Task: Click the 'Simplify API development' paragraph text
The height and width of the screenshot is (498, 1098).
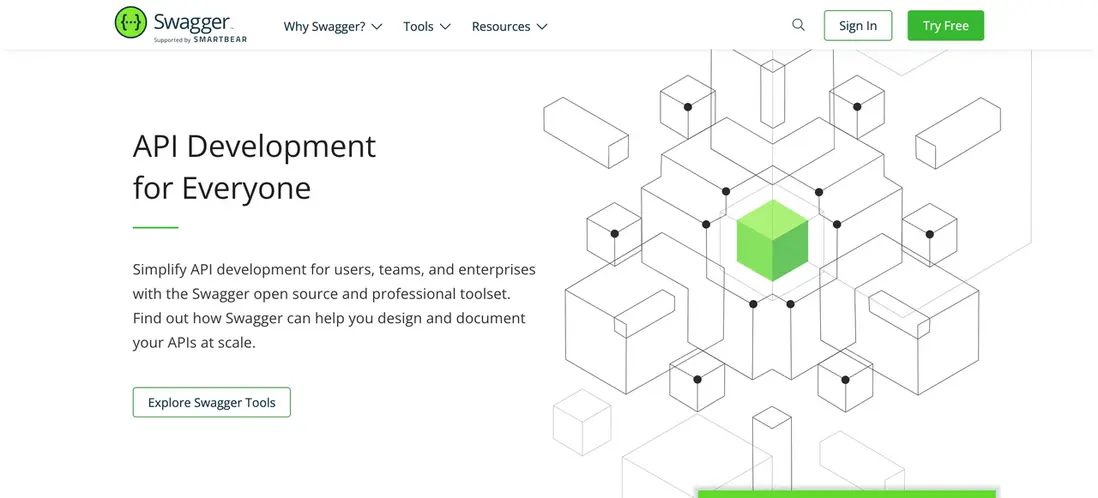Action: [333, 306]
